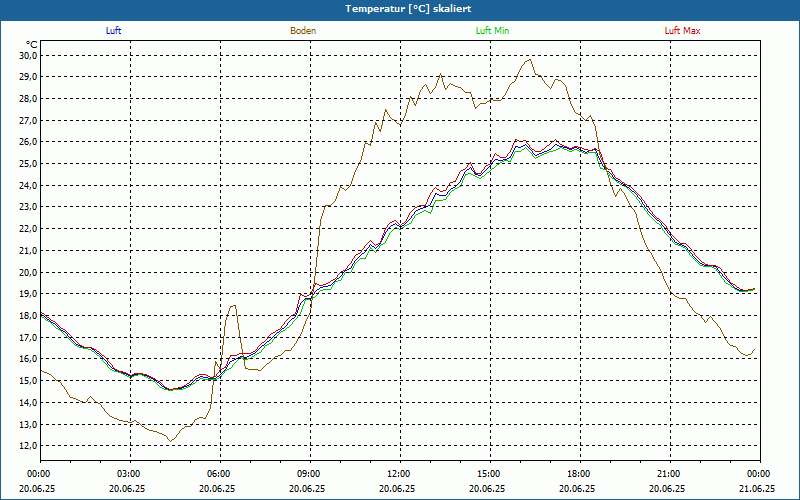Viewport: 800px width, 500px height.
Task: Click the 21:00 time axis label
Action: (x=670, y=474)
